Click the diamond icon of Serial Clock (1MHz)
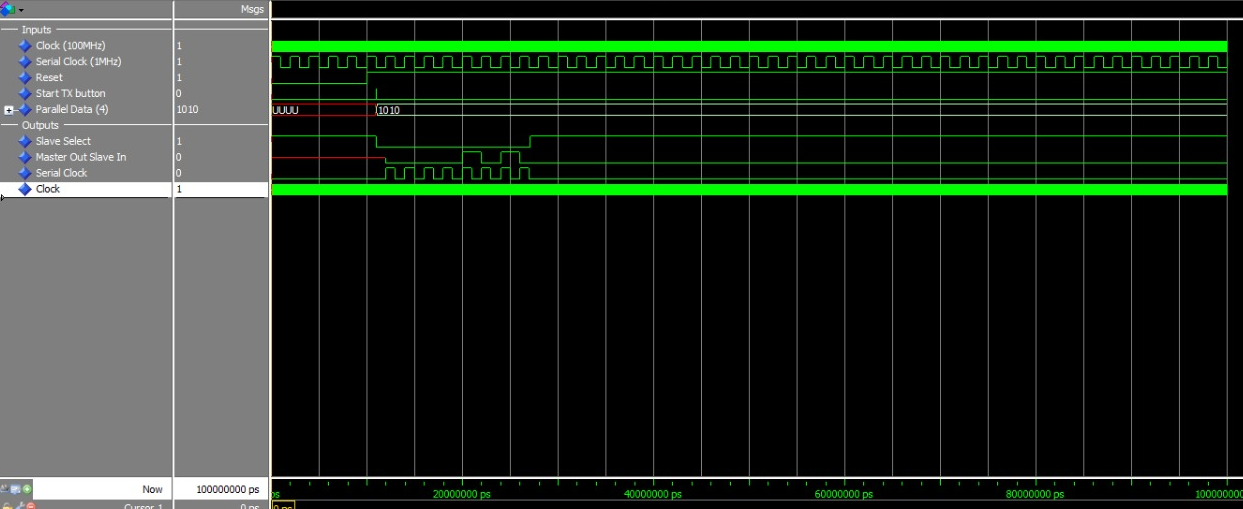The width and height of the screenshot is (1243, 509). tap(25, 62)
